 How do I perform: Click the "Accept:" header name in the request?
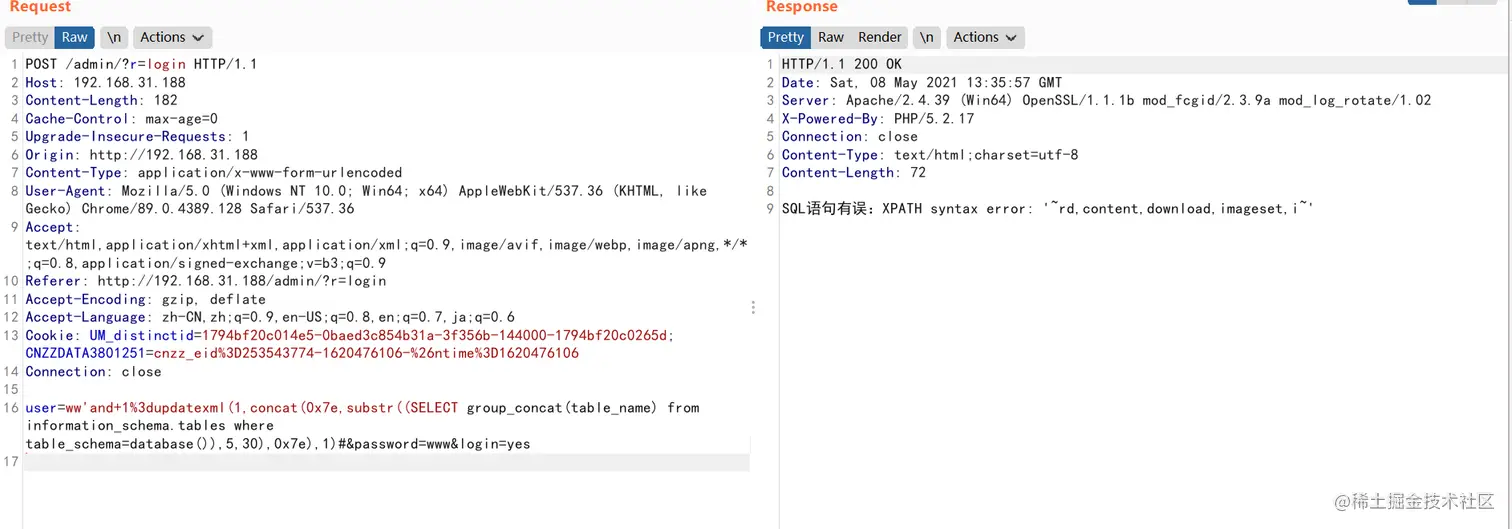[53, 227]
